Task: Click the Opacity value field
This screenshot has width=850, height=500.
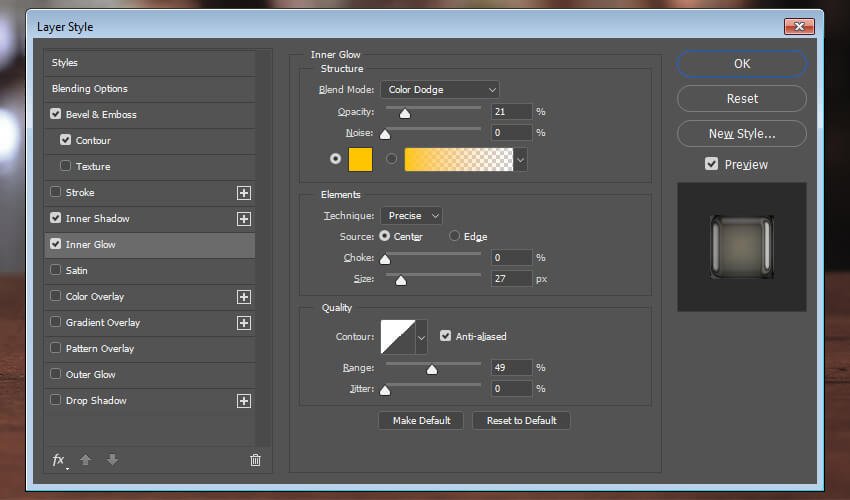Action: coord(511,112)
